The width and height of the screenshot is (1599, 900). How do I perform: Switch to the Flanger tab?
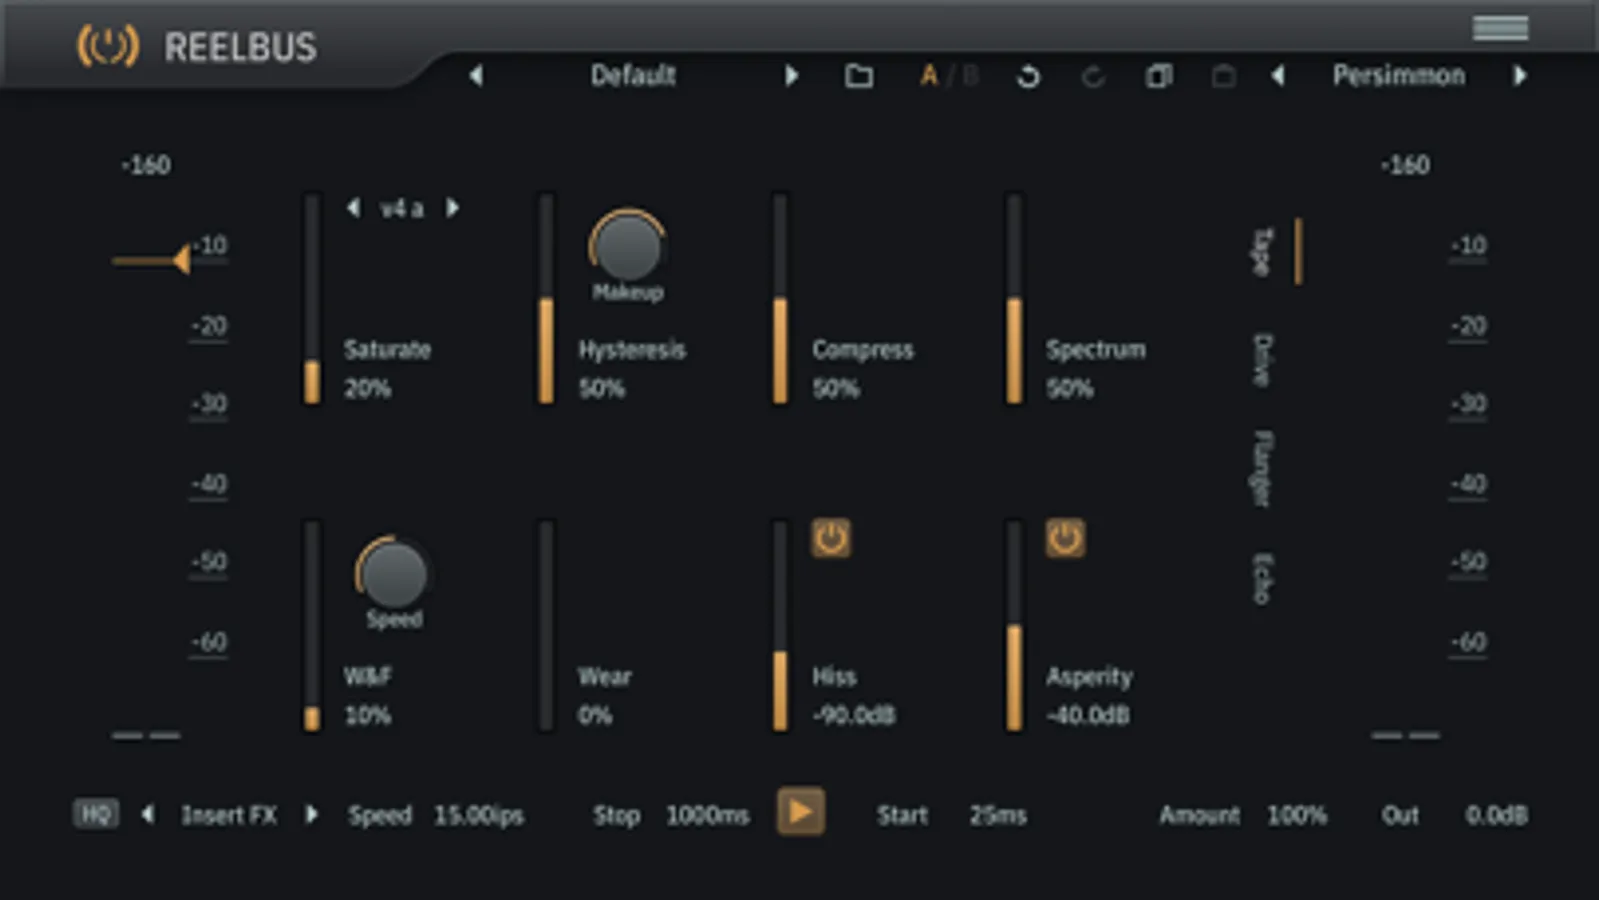click(1263, 468)
